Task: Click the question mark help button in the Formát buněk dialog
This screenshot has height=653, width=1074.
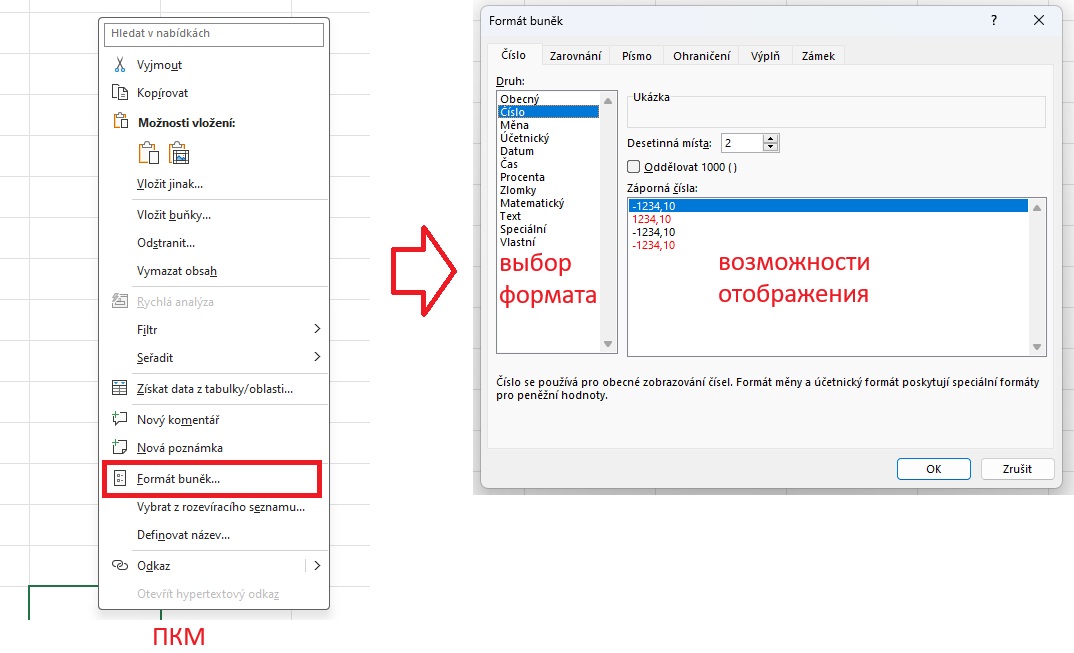Action: pyautogui.click(x=994, y=20)
